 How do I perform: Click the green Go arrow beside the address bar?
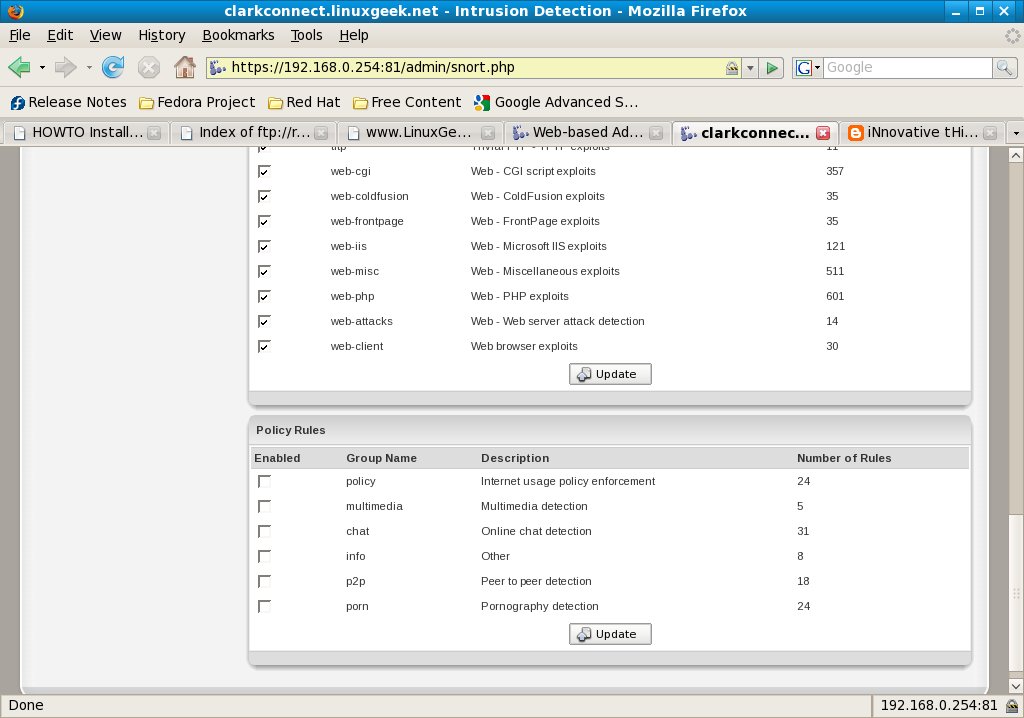(x=772, y=67)
